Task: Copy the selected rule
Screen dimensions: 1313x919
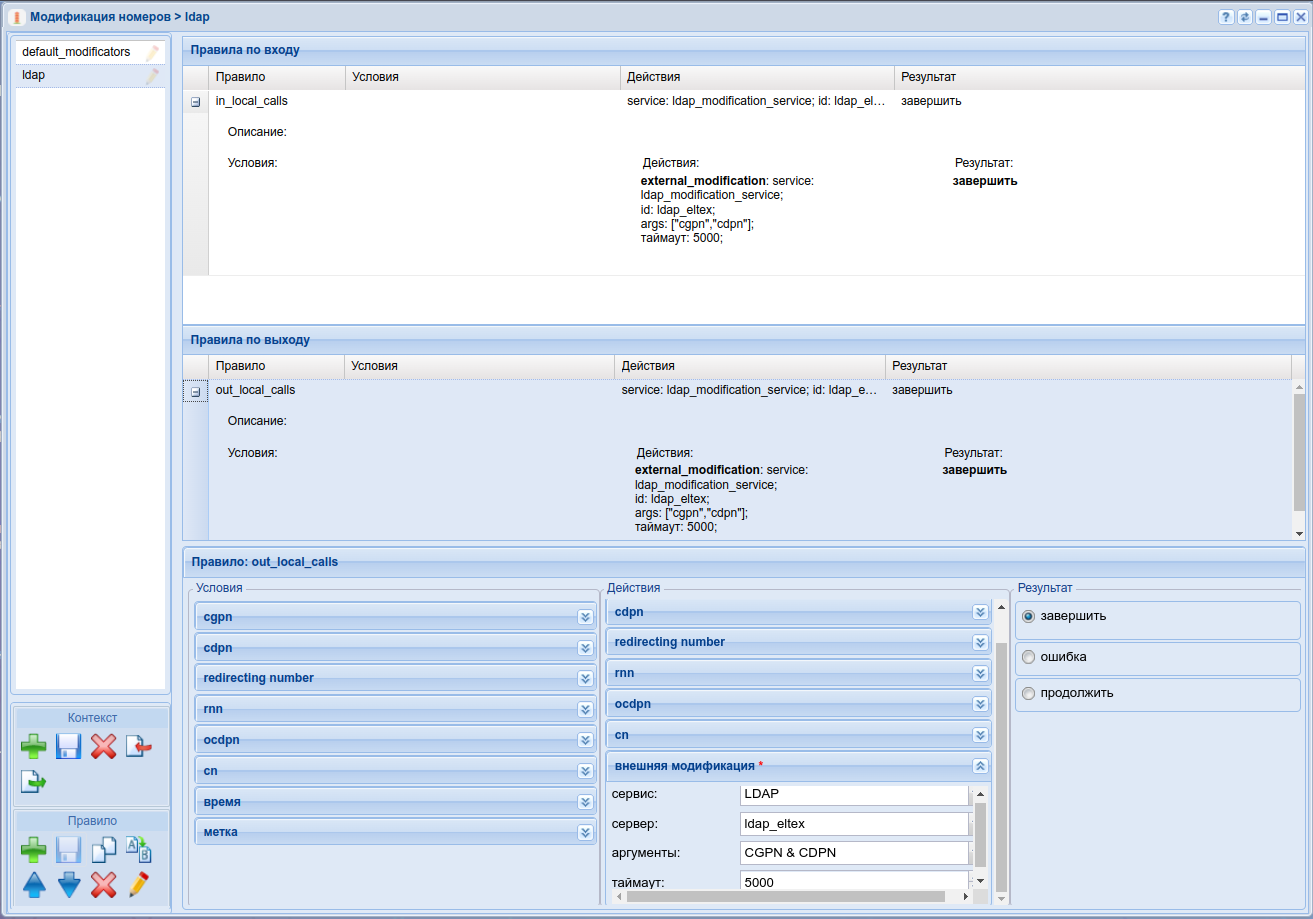Action: tap(103, 850)
